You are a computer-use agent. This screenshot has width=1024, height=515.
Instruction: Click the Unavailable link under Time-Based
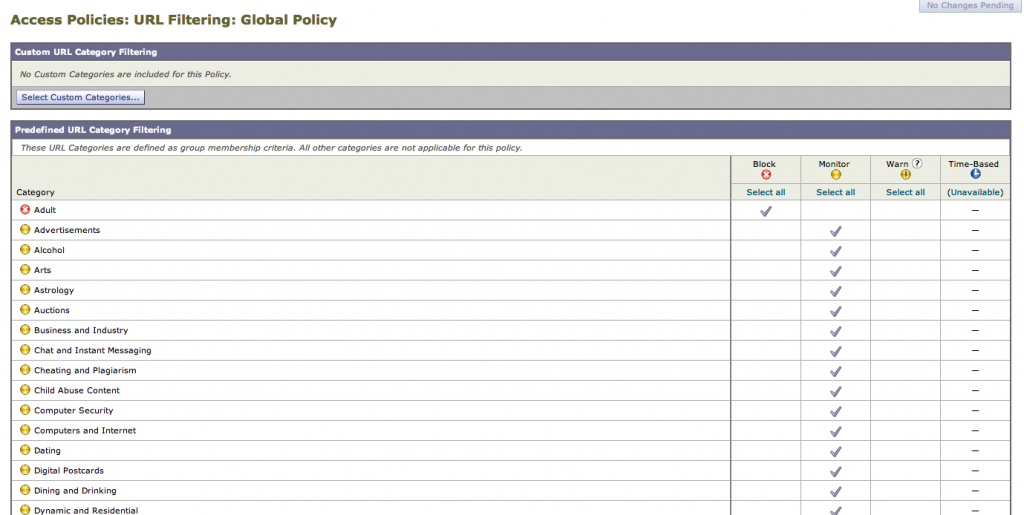[x=975, y=192]
